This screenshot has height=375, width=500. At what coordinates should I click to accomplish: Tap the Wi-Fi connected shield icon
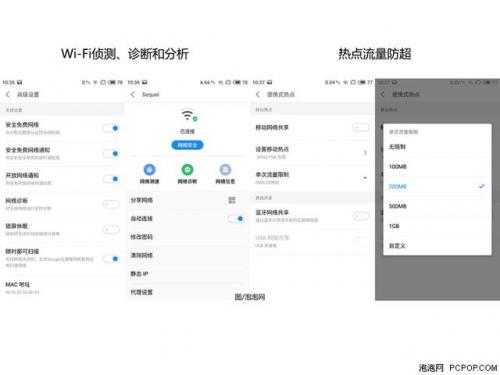click(x=189, y=115)
